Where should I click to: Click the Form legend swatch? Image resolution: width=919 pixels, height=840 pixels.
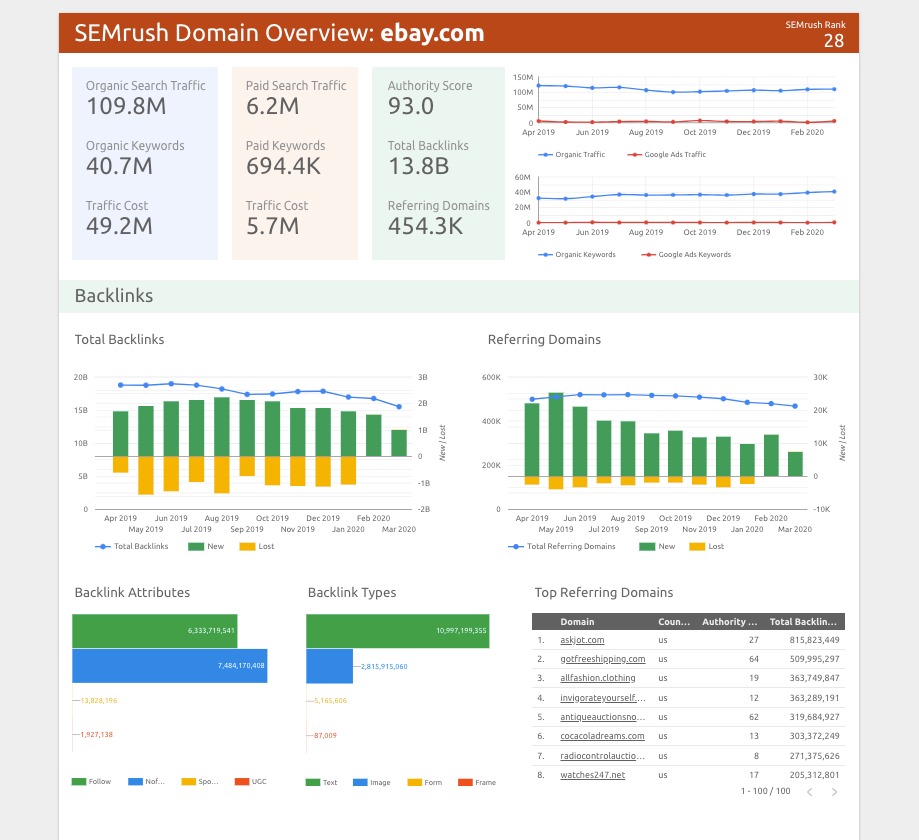415,783
